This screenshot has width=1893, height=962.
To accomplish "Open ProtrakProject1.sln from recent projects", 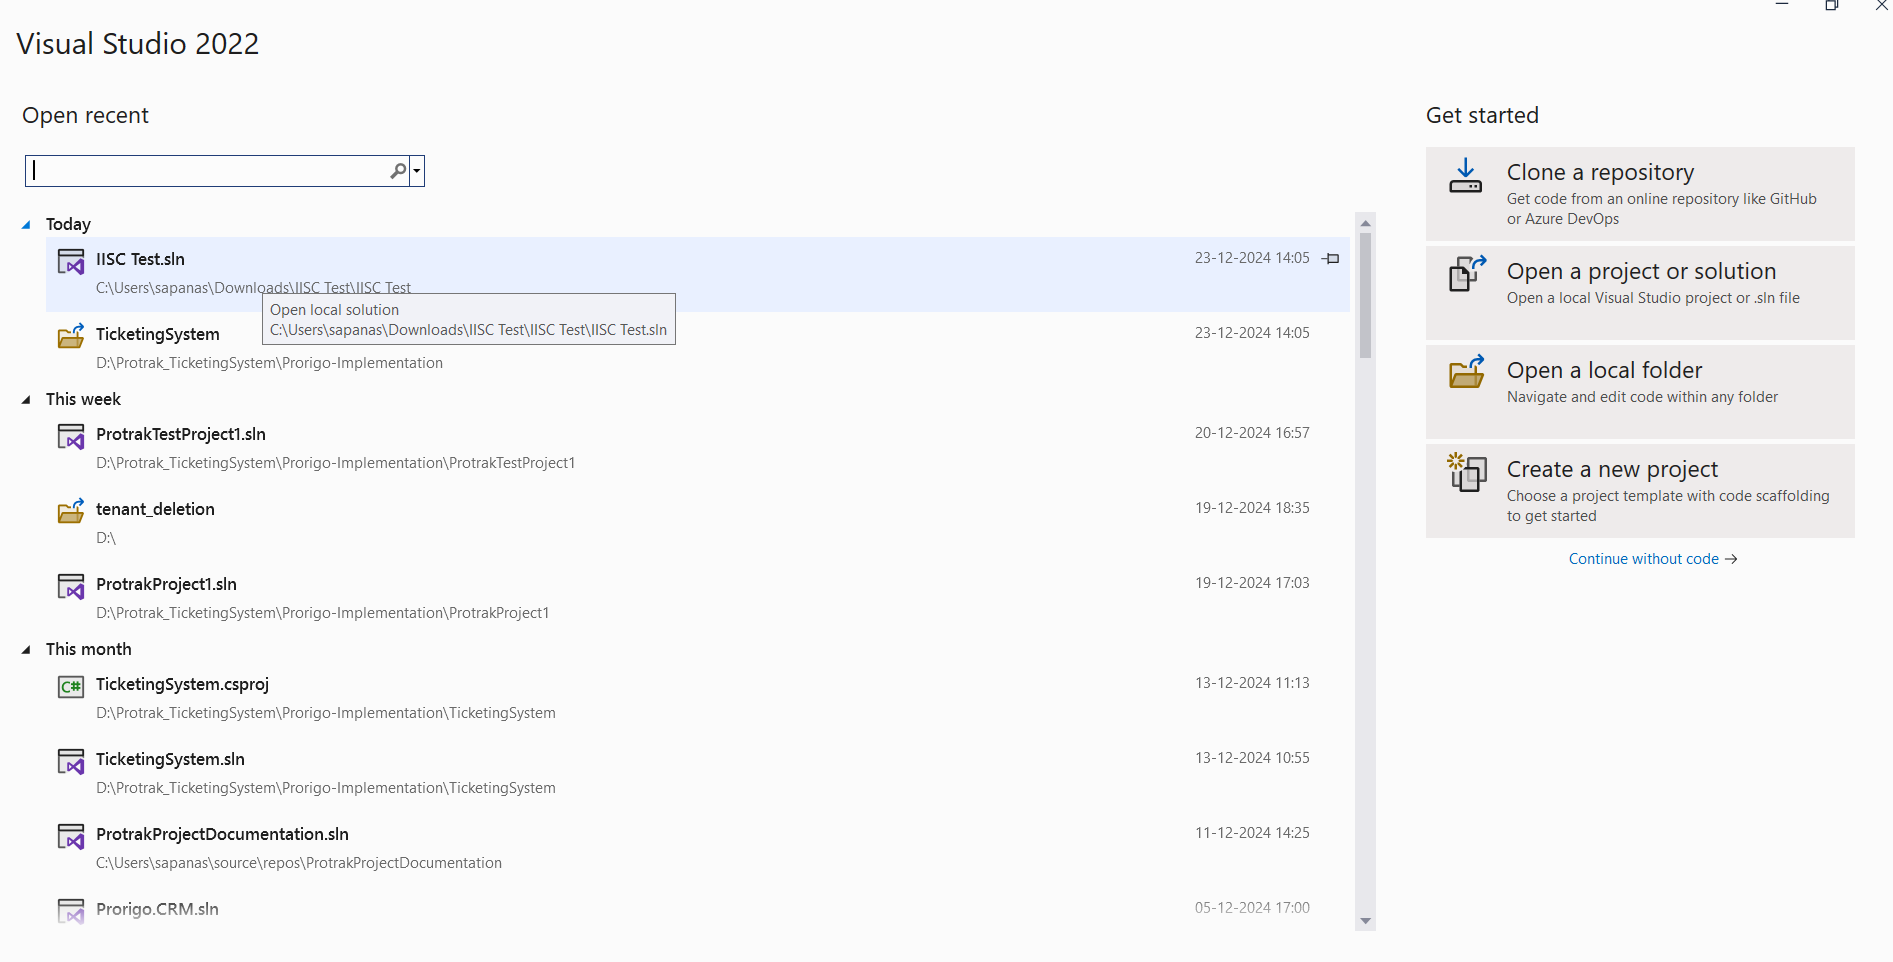I will (x=166, y=584).
